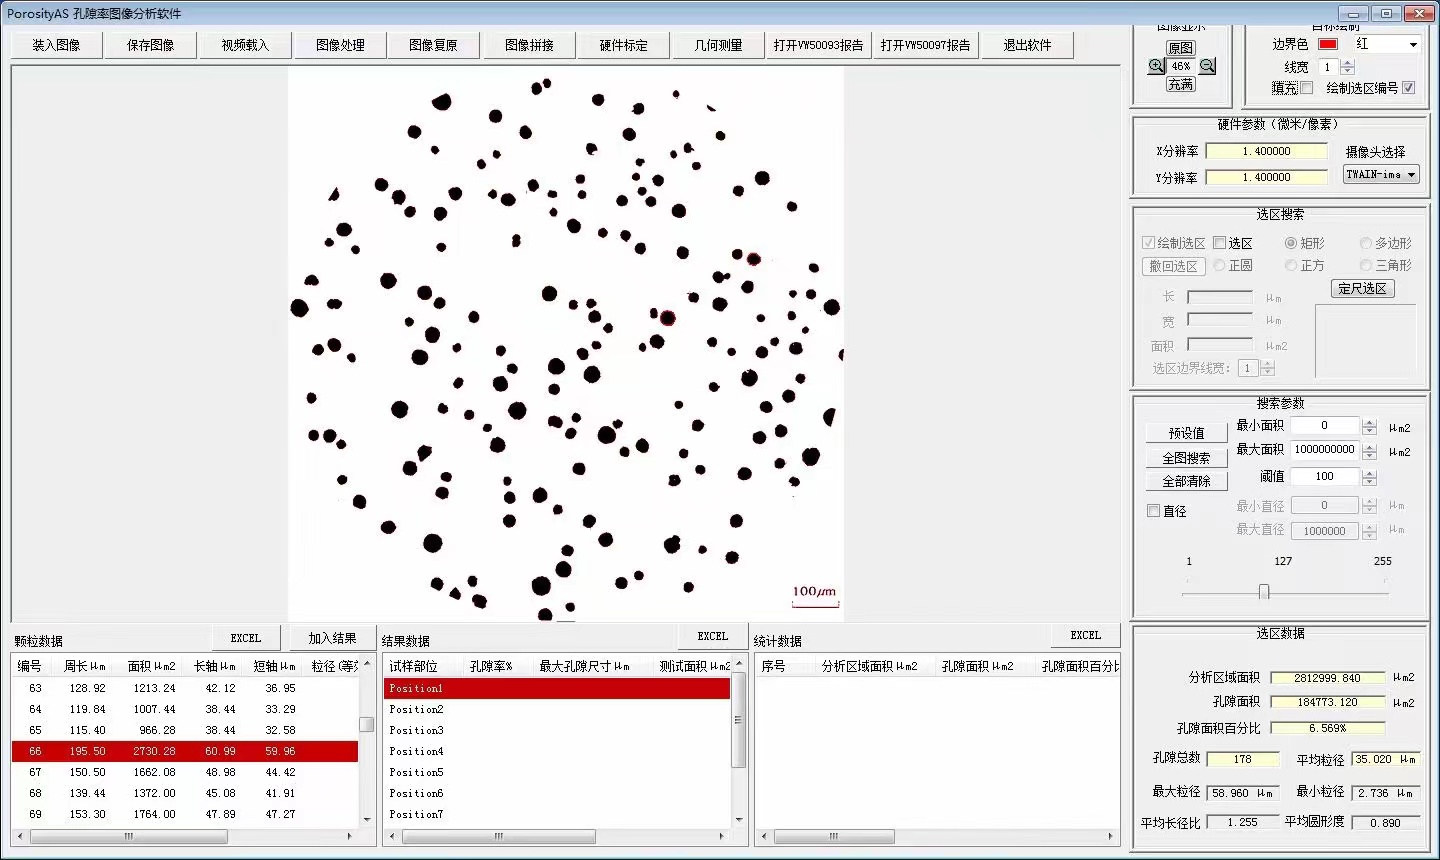Click the zoom in magnifier icon
Viewport: 1440px width, 860px height.
(x=1156, y=66)
